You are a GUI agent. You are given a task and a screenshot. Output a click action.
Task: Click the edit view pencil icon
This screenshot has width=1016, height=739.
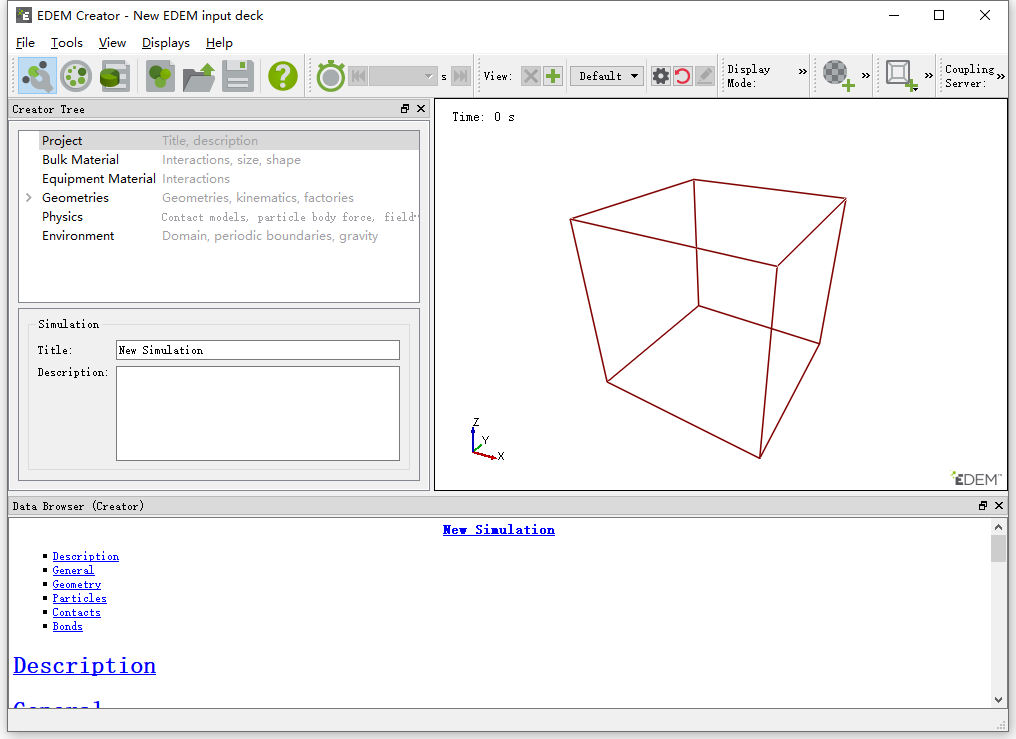point(704,76)
